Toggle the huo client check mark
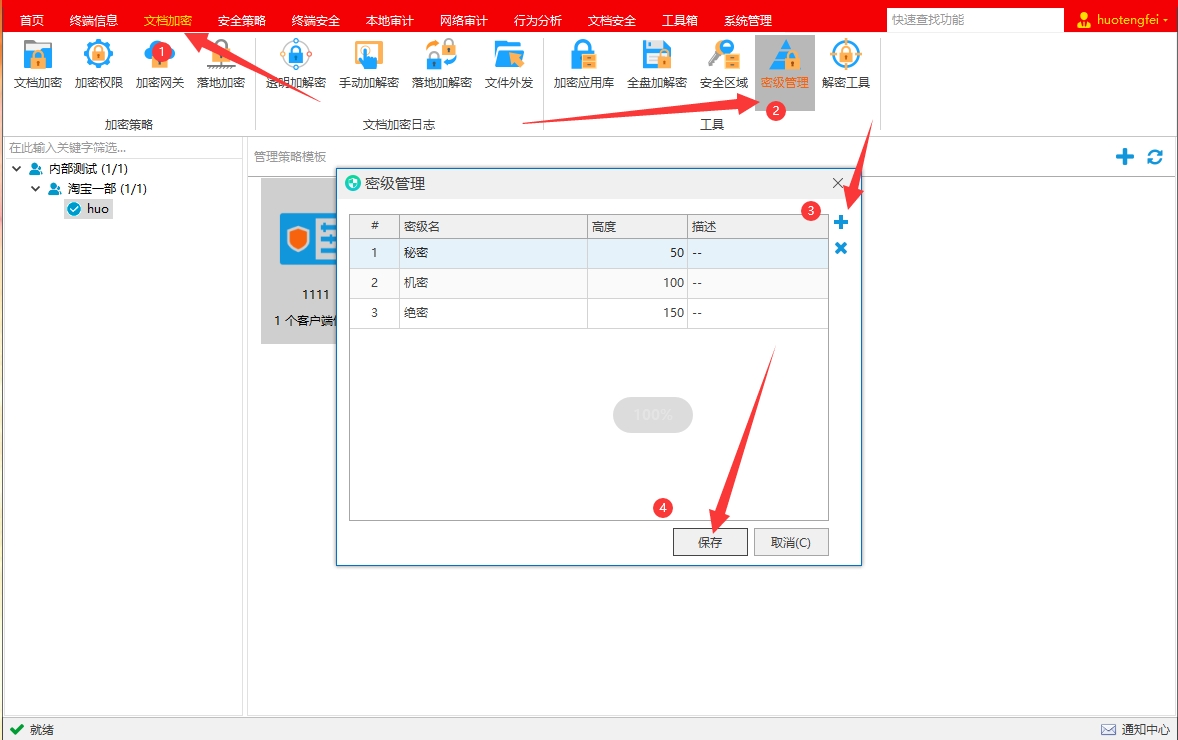 74,209
